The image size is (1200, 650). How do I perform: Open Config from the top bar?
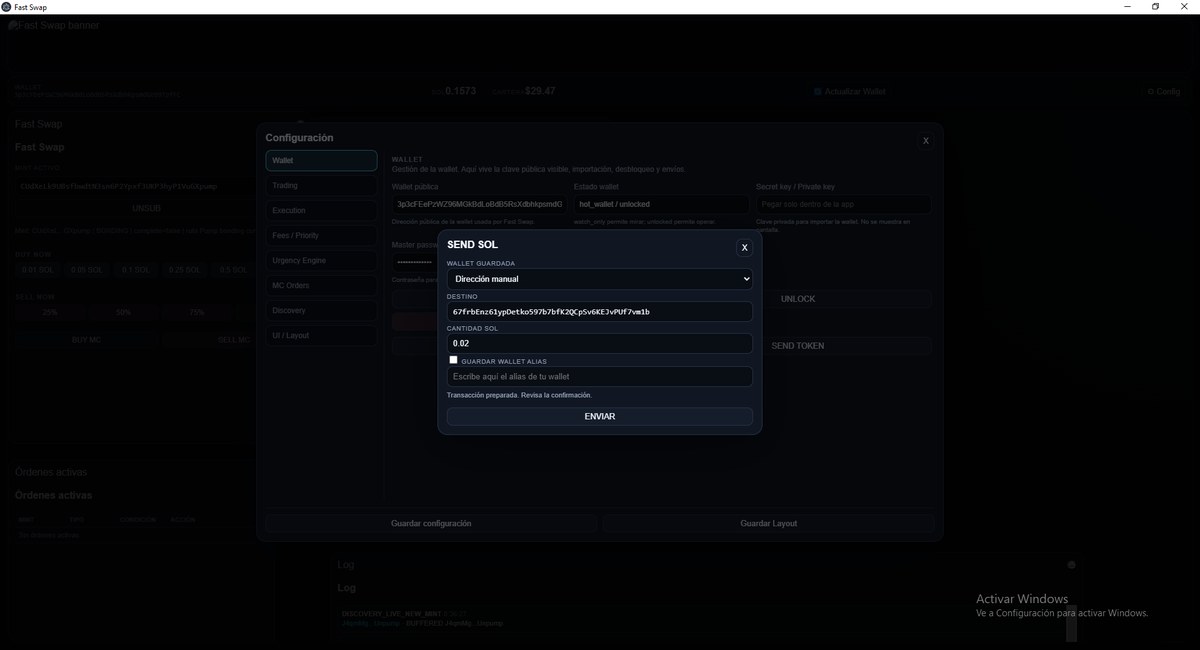pos(1164,91)
